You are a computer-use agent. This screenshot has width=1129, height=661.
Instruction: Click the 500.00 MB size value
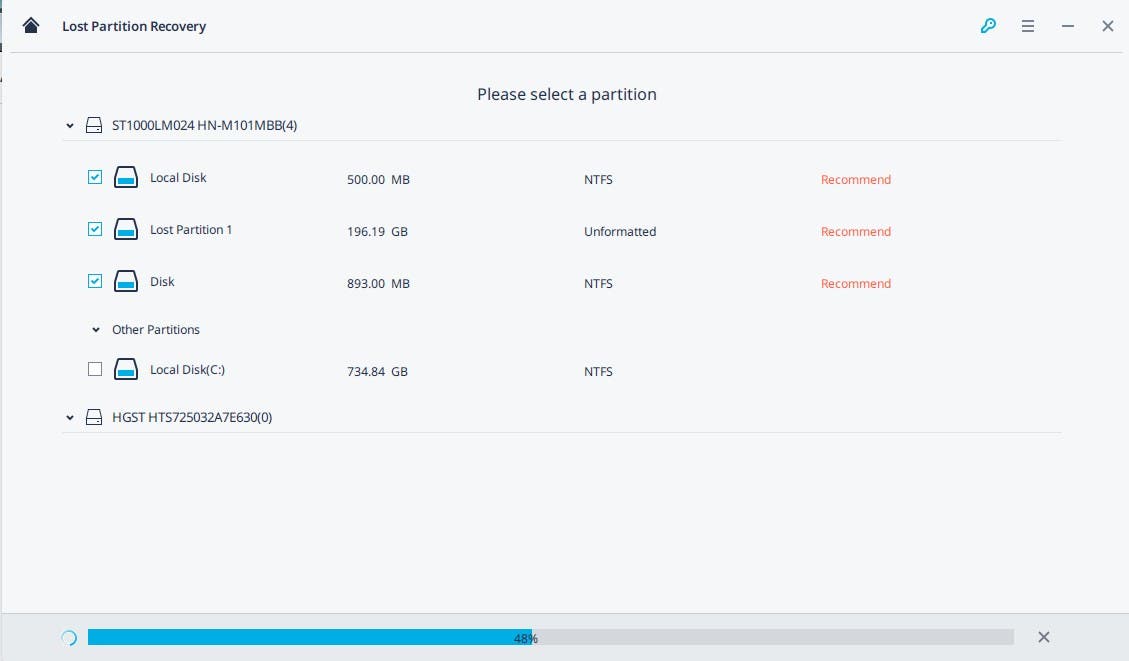point(378,180)
